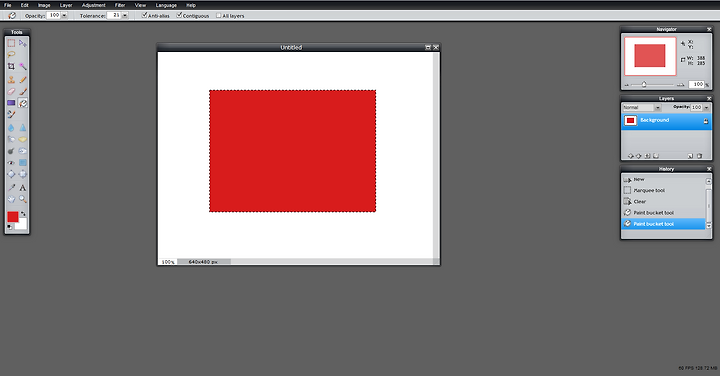The width and height of the screenshot is (720, 376).
Task: Open the Edit menu
Action: click(25, 5)
